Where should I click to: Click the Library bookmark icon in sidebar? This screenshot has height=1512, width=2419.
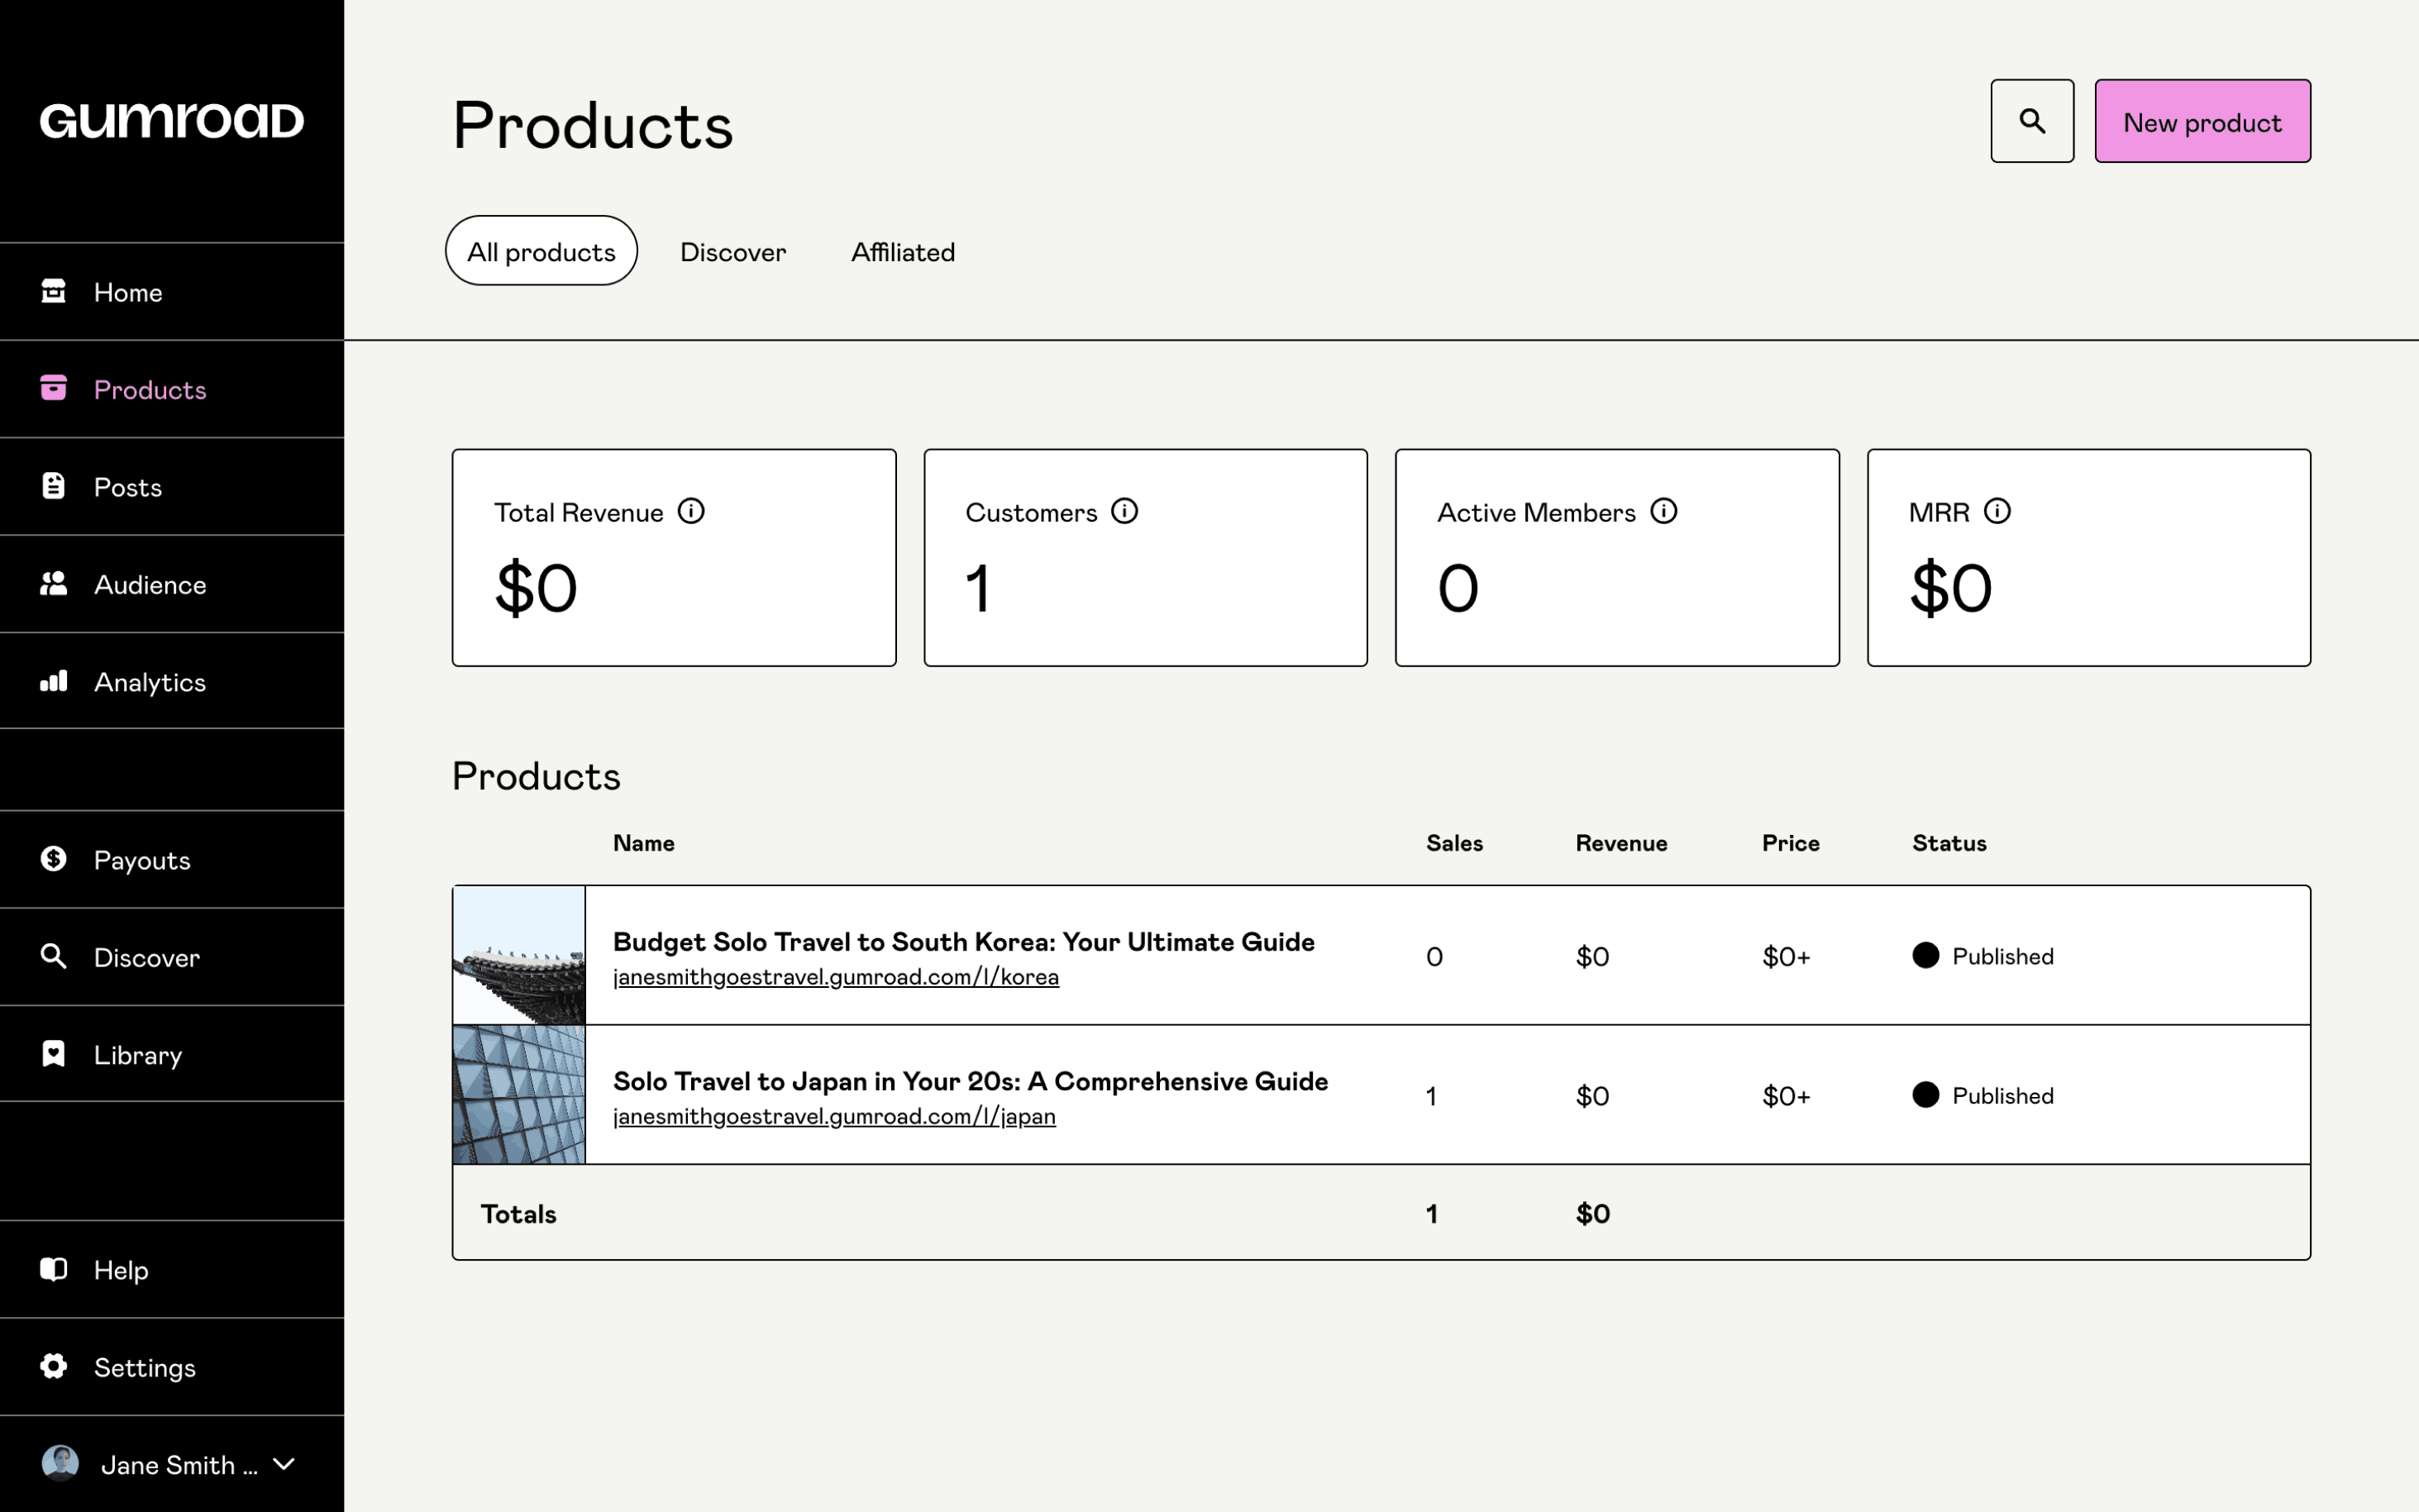click(53, 1054)
